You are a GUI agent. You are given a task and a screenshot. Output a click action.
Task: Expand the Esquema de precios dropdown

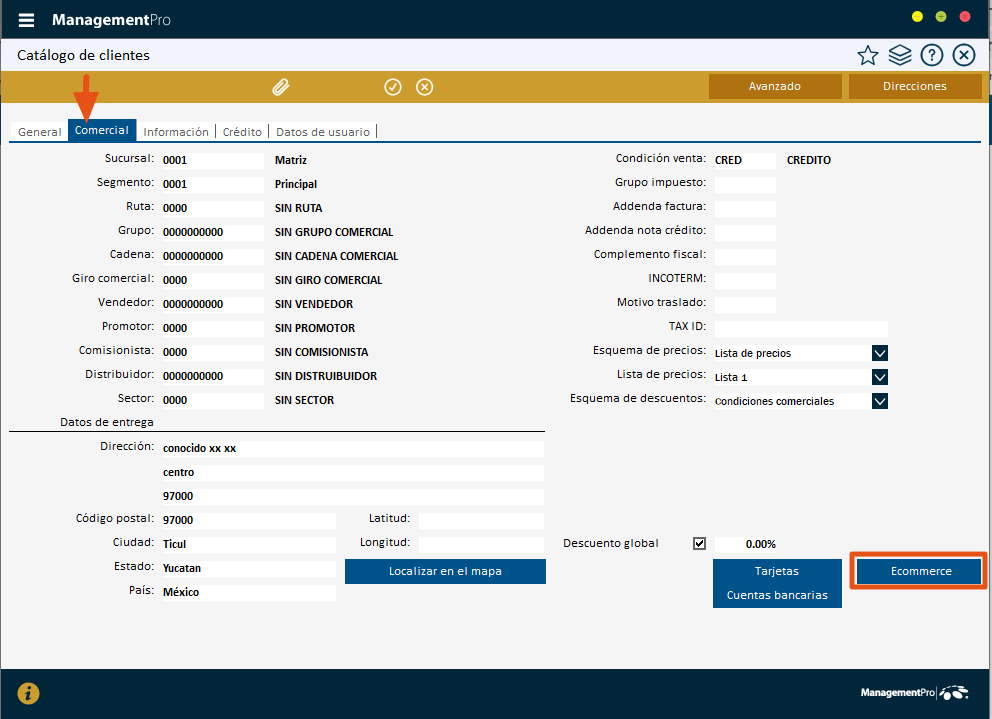pyautogui.click(x=879, y=353)
